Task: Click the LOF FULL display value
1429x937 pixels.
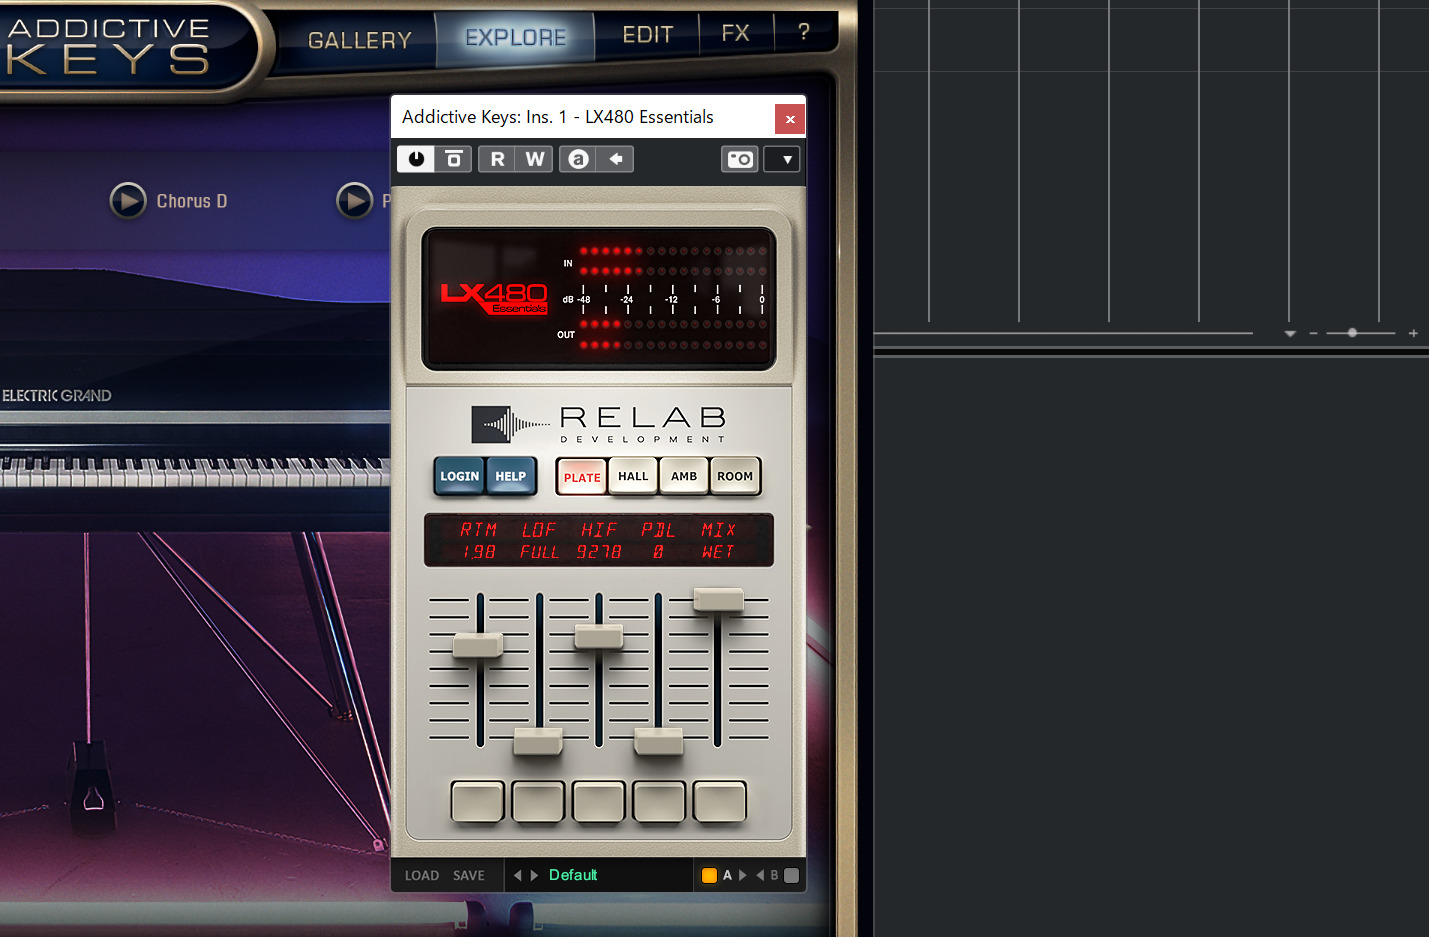Action: point(539,552)
